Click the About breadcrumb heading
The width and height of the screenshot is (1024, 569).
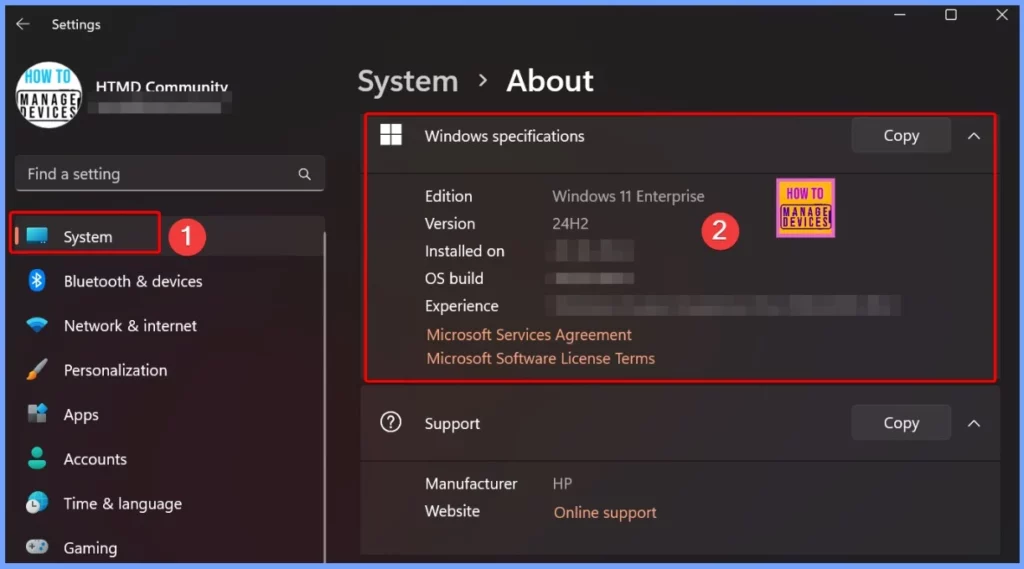click(x=550, y=82)
